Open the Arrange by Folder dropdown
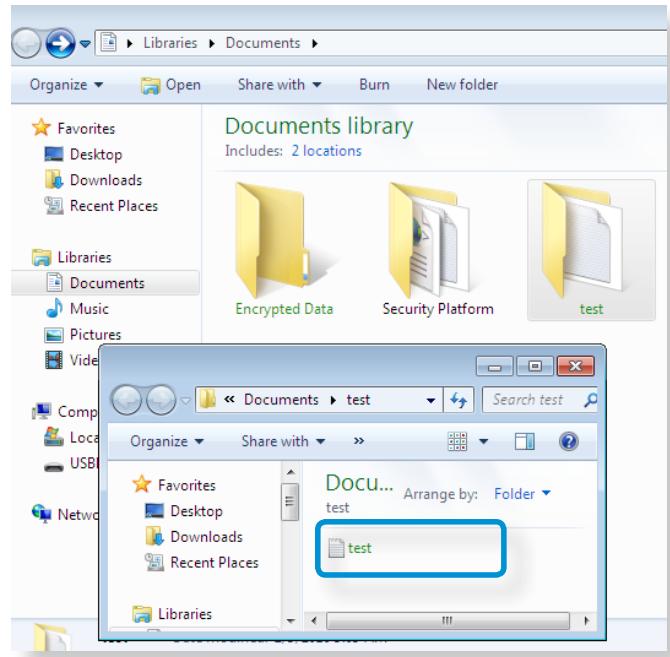The width and height of the screenshot is (670, 657). 522,494
